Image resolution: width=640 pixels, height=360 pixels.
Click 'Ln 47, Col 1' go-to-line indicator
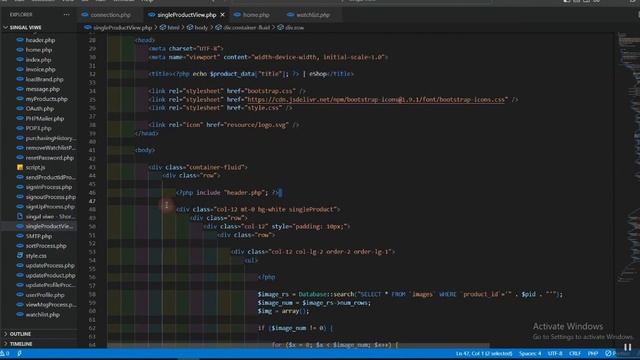coord(484,353)
